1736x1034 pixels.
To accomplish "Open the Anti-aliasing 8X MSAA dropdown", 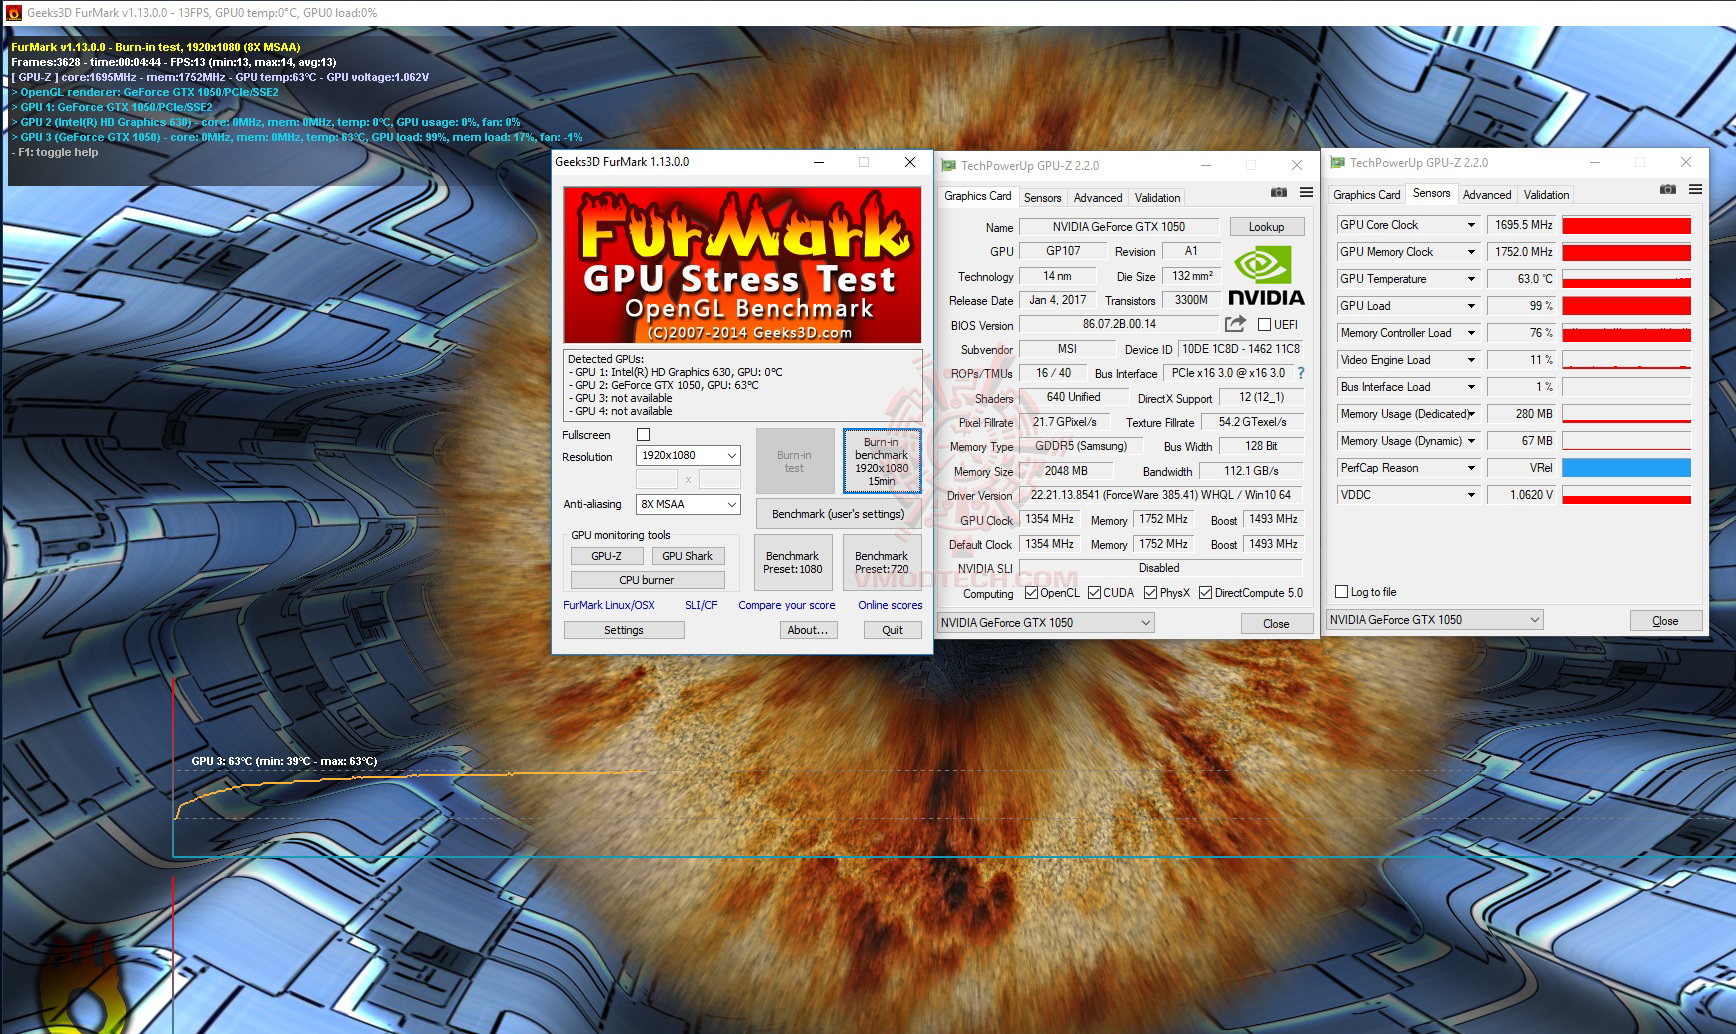I will click(x=688, y=504).
